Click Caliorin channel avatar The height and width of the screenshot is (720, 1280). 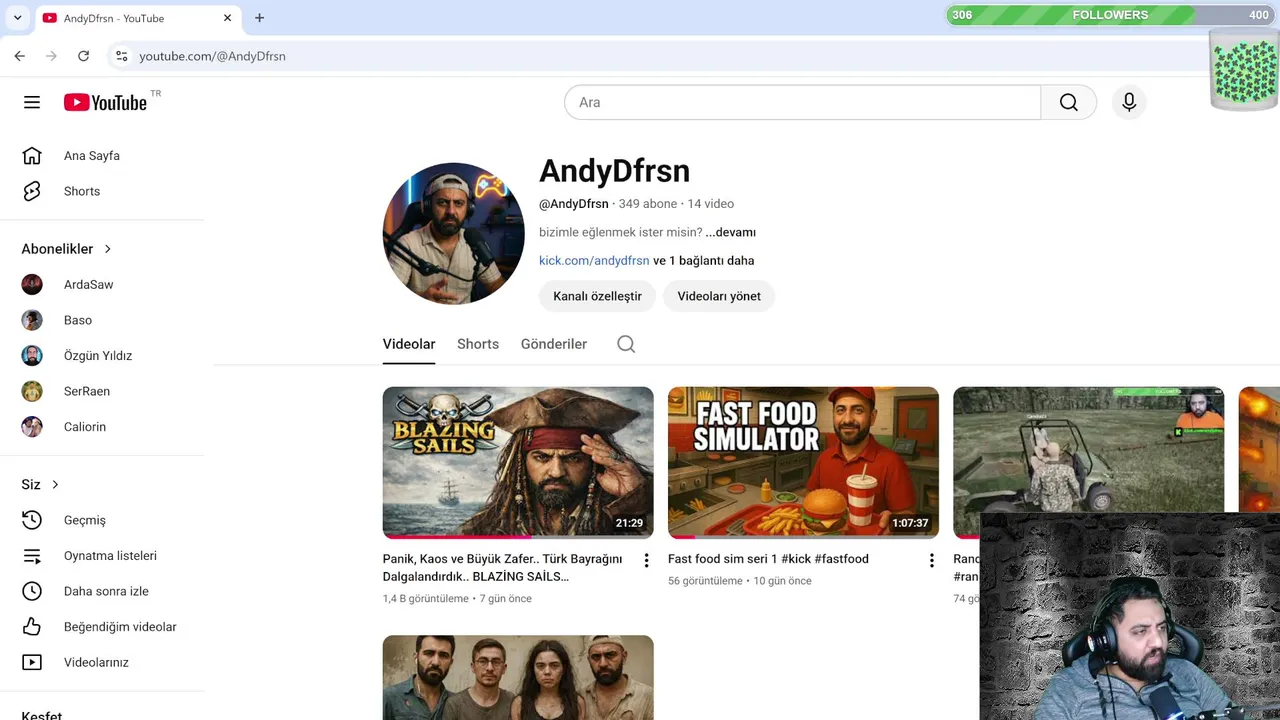click(32, 427)
